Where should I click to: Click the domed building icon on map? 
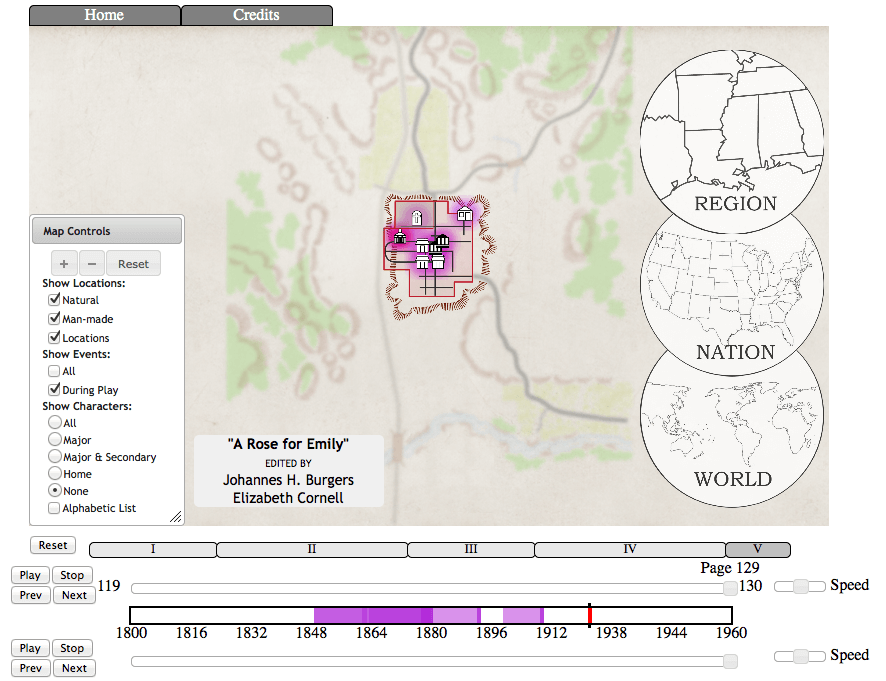tap(400, 237)
